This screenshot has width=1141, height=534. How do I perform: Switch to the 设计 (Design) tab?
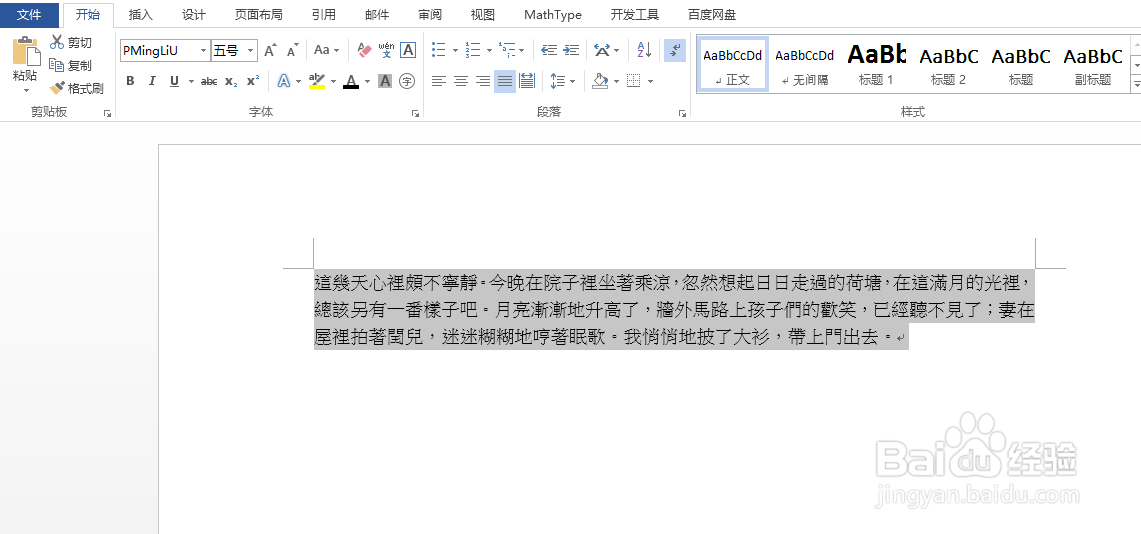(x=194, y=15)
